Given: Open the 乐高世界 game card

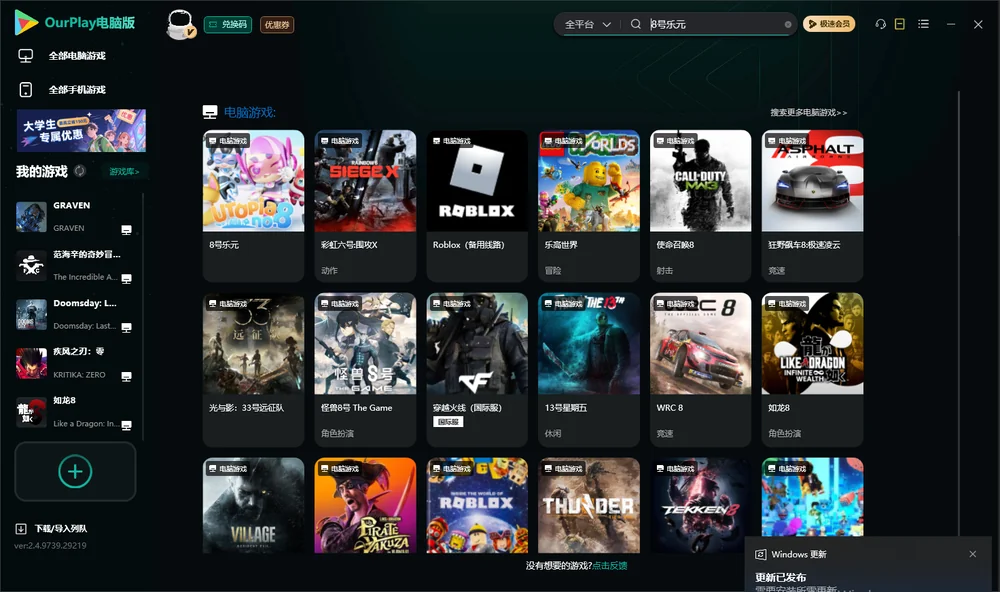Looking at the screenshot, I should (x=589, y=205).
